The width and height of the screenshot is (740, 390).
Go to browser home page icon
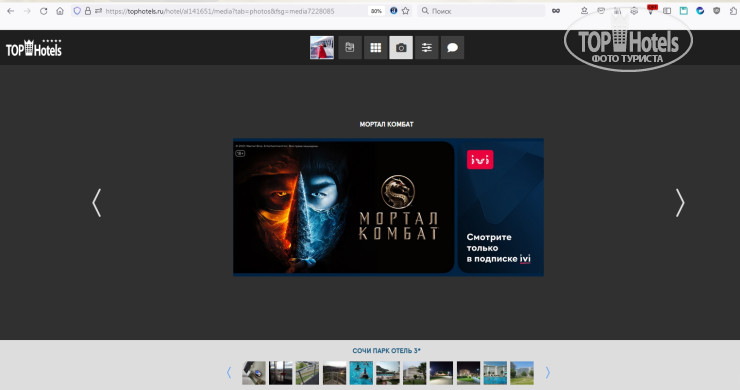[x=60, y=11]
